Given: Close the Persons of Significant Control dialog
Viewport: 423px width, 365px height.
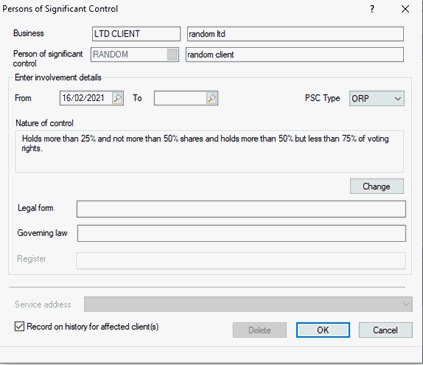Looking at the screenshot, I should click(x=405, y=9).
